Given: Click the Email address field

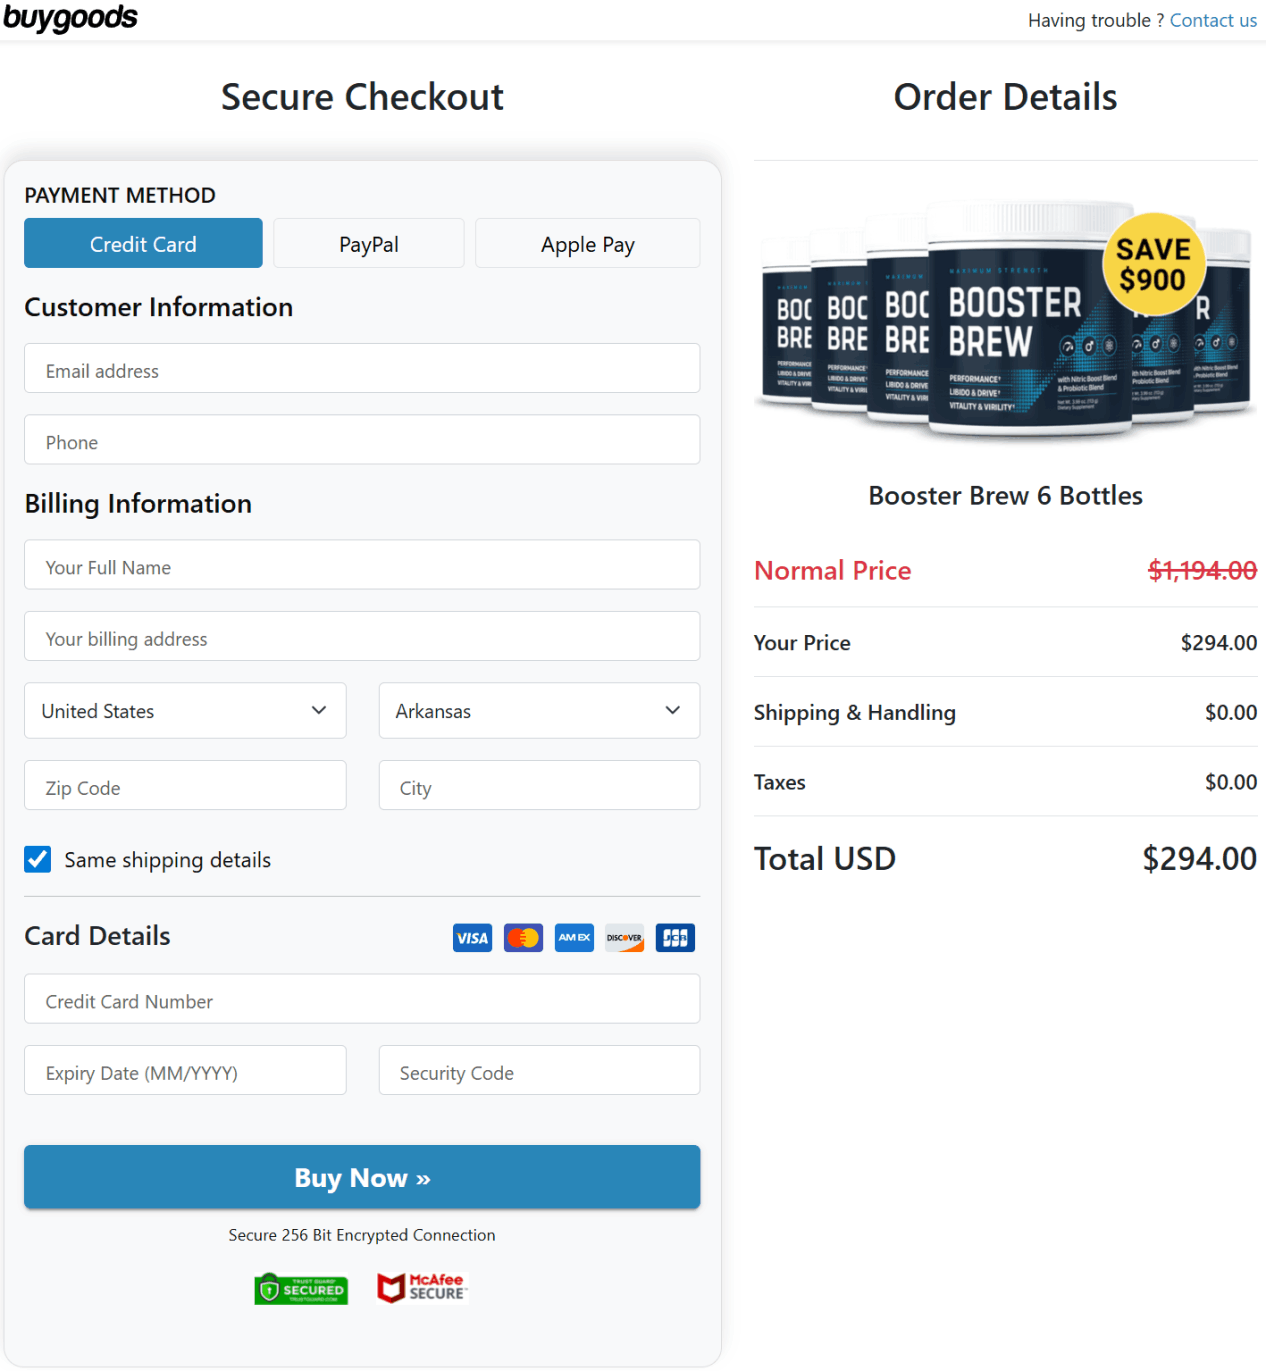Looking at the screenshot, I should (361, 369).
